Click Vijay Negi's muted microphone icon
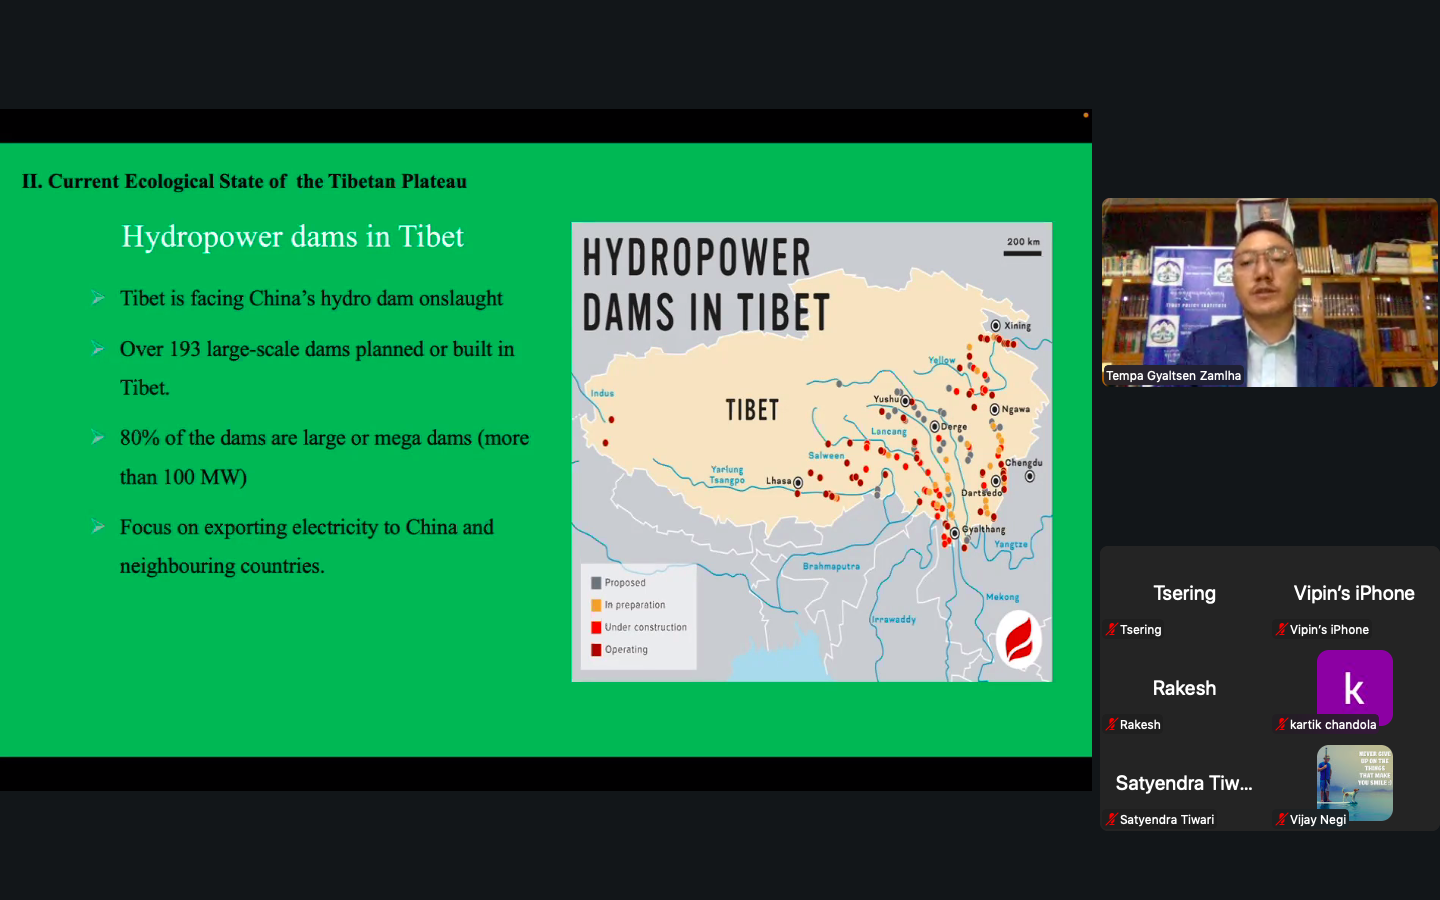1440x900 pixels. (x=1281, y=819)
